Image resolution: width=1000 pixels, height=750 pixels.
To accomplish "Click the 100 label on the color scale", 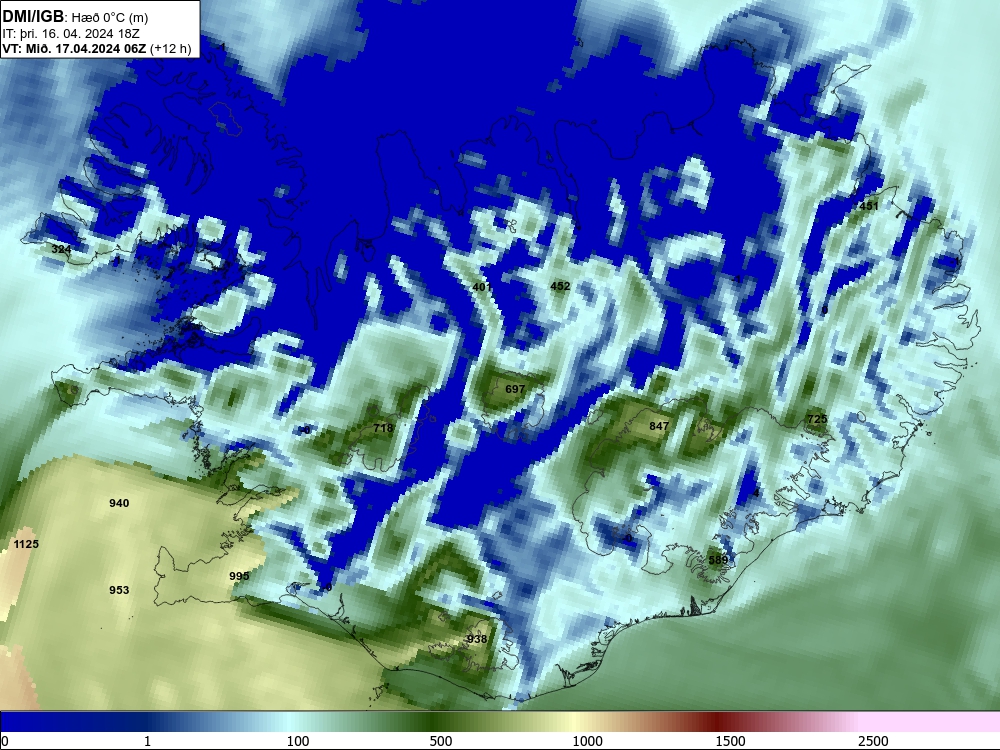I will point(298,741).
